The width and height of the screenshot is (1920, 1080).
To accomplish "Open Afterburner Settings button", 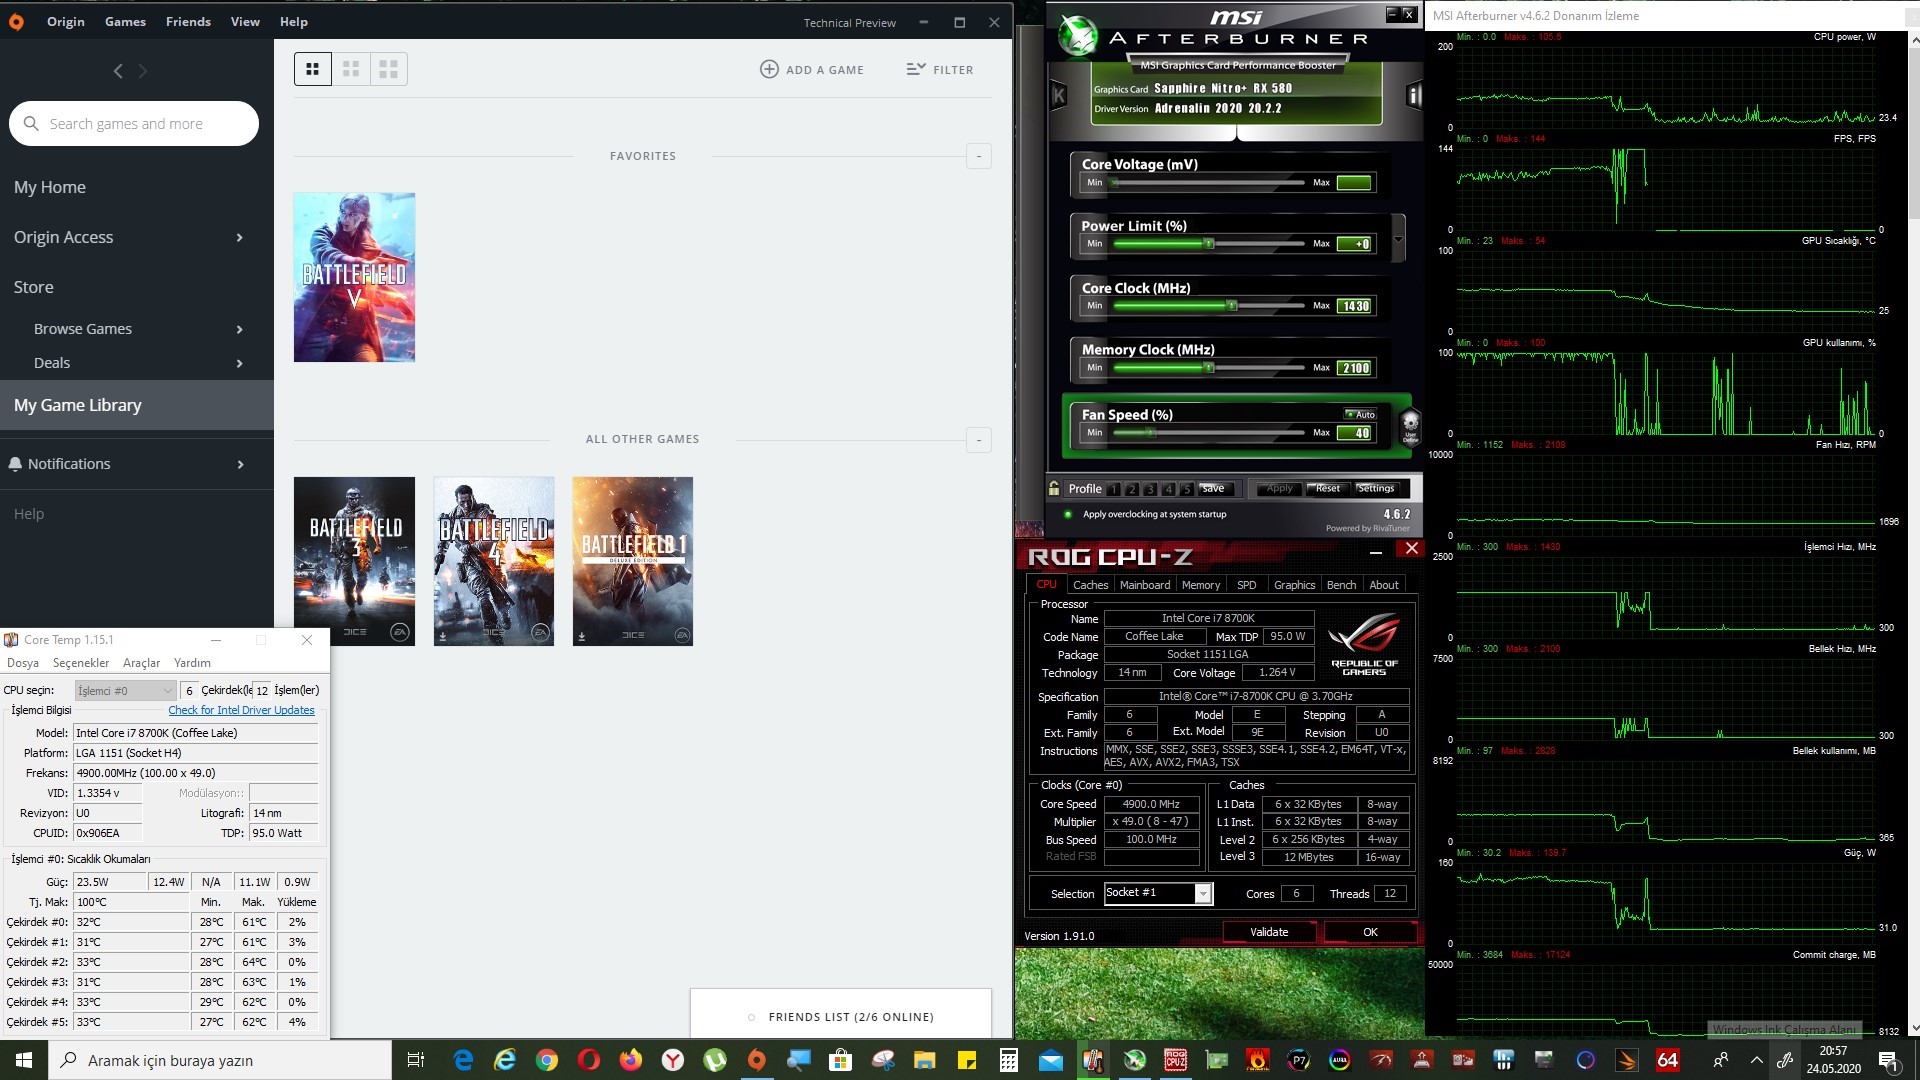I will pos(1376,489).
